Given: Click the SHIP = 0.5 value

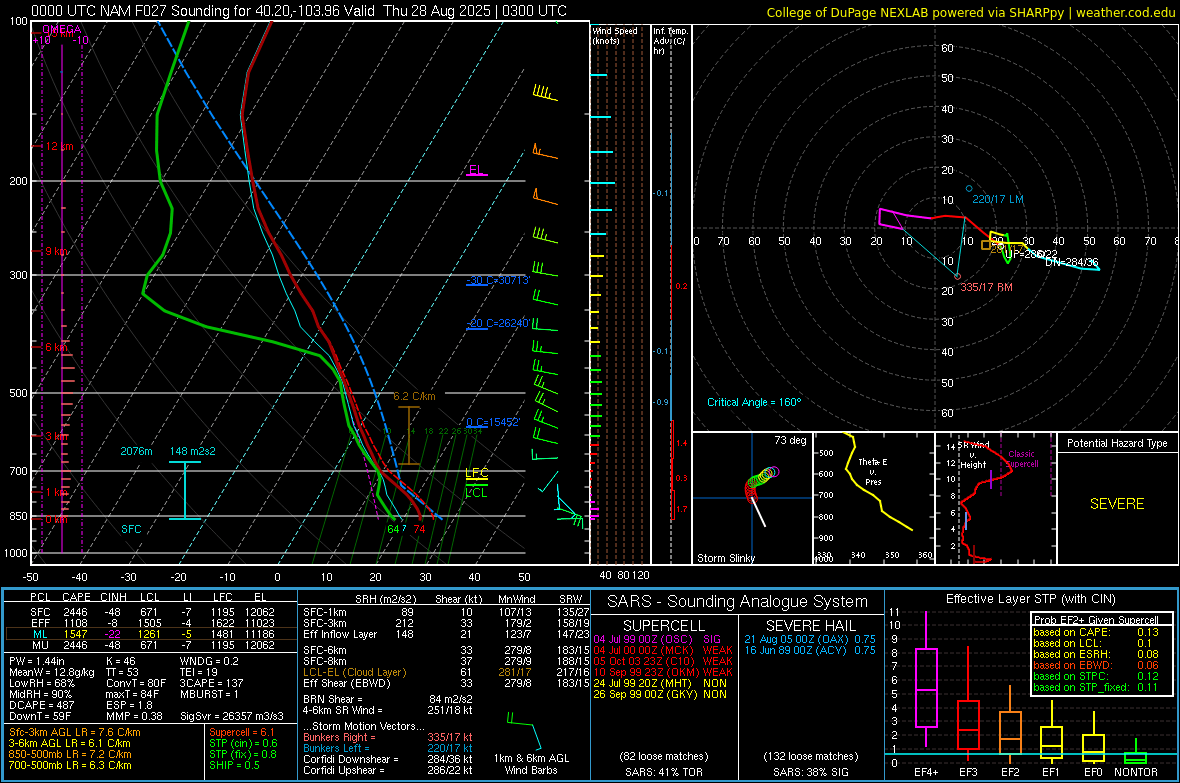Looking at the screenshot, I should coord(234,765).
